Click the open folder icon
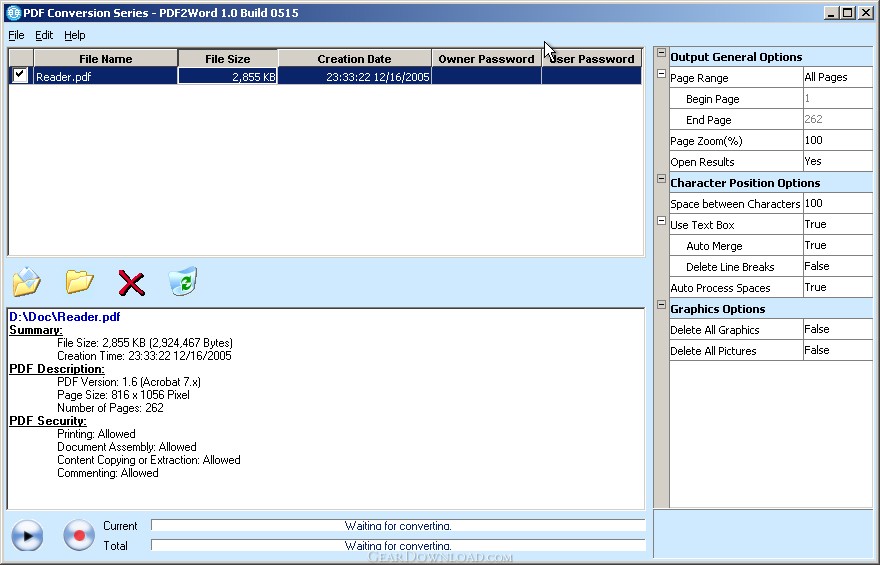880x565 pixels. coord(79,281)
